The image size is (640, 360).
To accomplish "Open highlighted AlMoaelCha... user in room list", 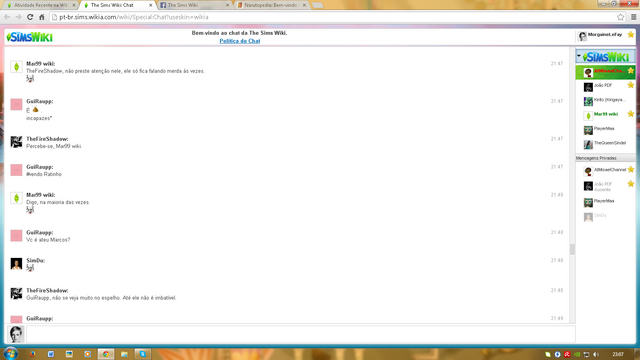I will (x=606, y=72).
